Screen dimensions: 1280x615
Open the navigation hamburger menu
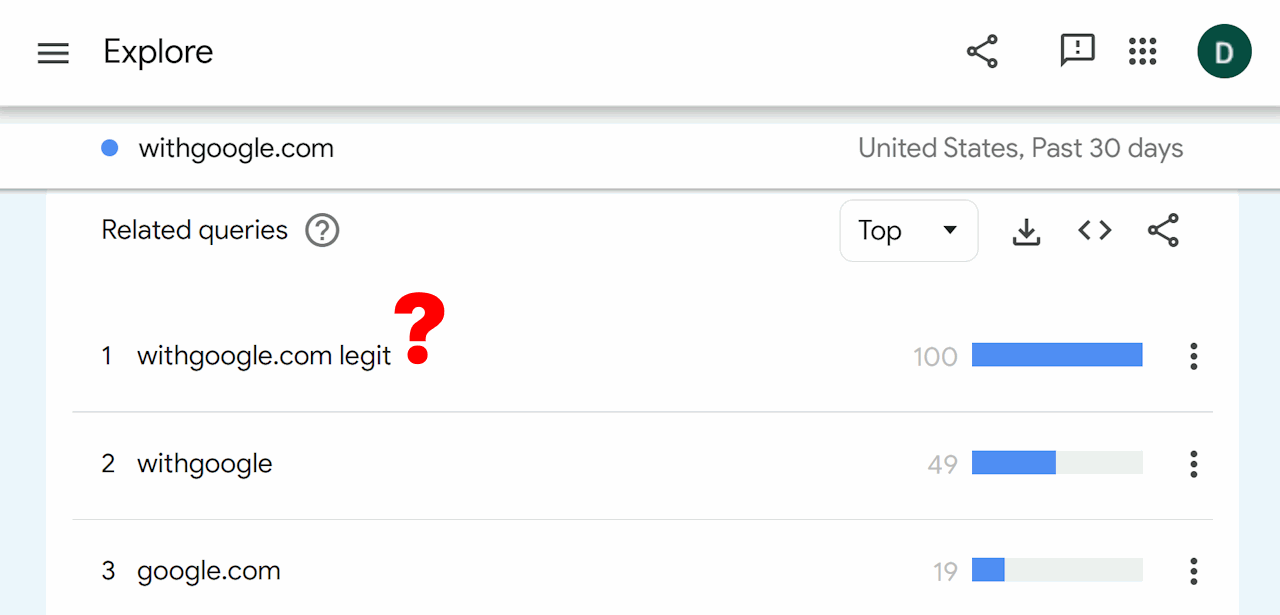pyautogui.click(x=53, y=52)
